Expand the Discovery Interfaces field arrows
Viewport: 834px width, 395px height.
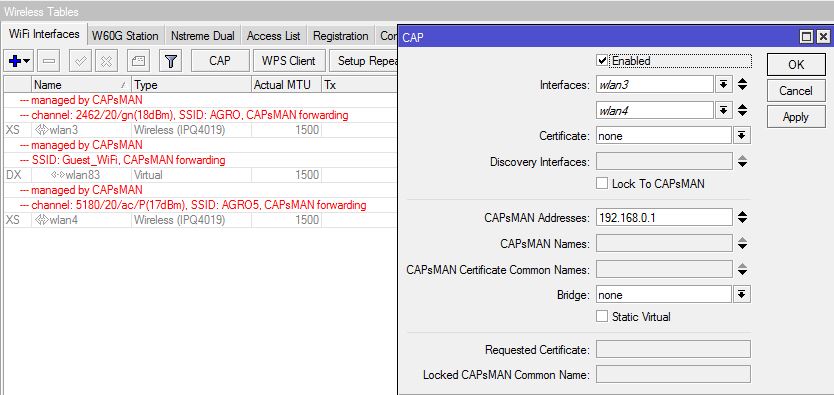click(743, 162)
